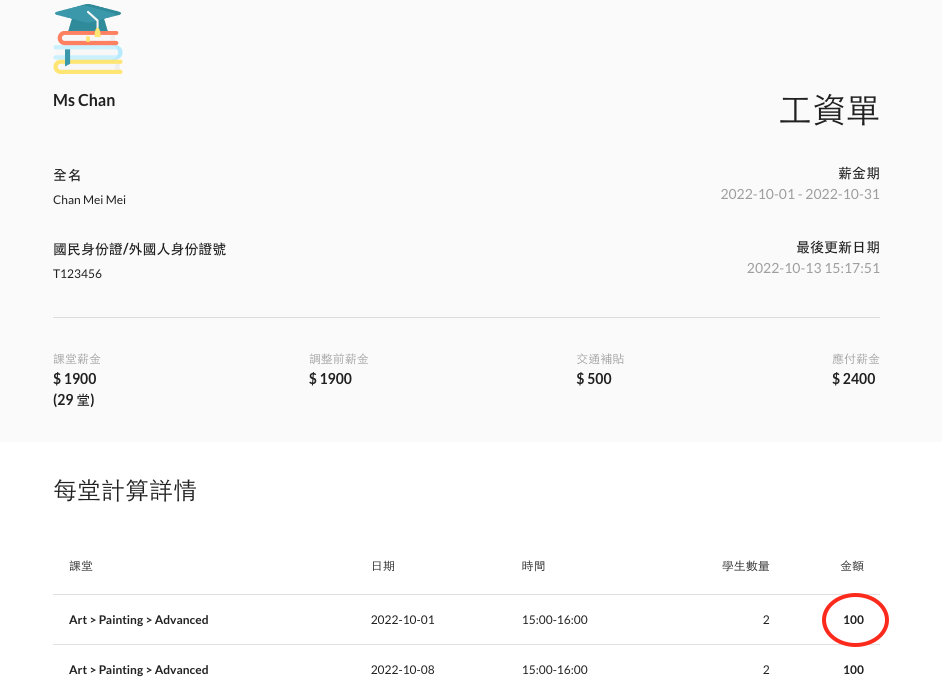
Task: Click the $1900 amount under 調整前薪金
Action: [330, 379]
